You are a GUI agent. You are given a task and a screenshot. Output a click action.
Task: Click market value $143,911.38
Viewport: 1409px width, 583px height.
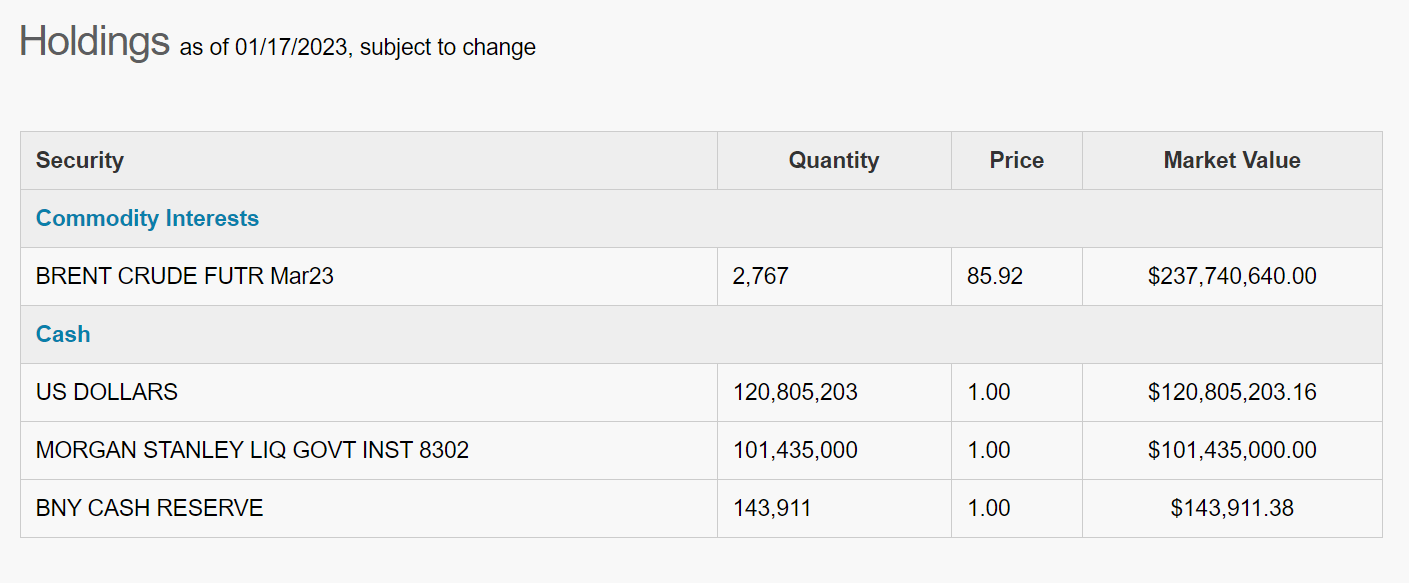[x=1232, y=508]
